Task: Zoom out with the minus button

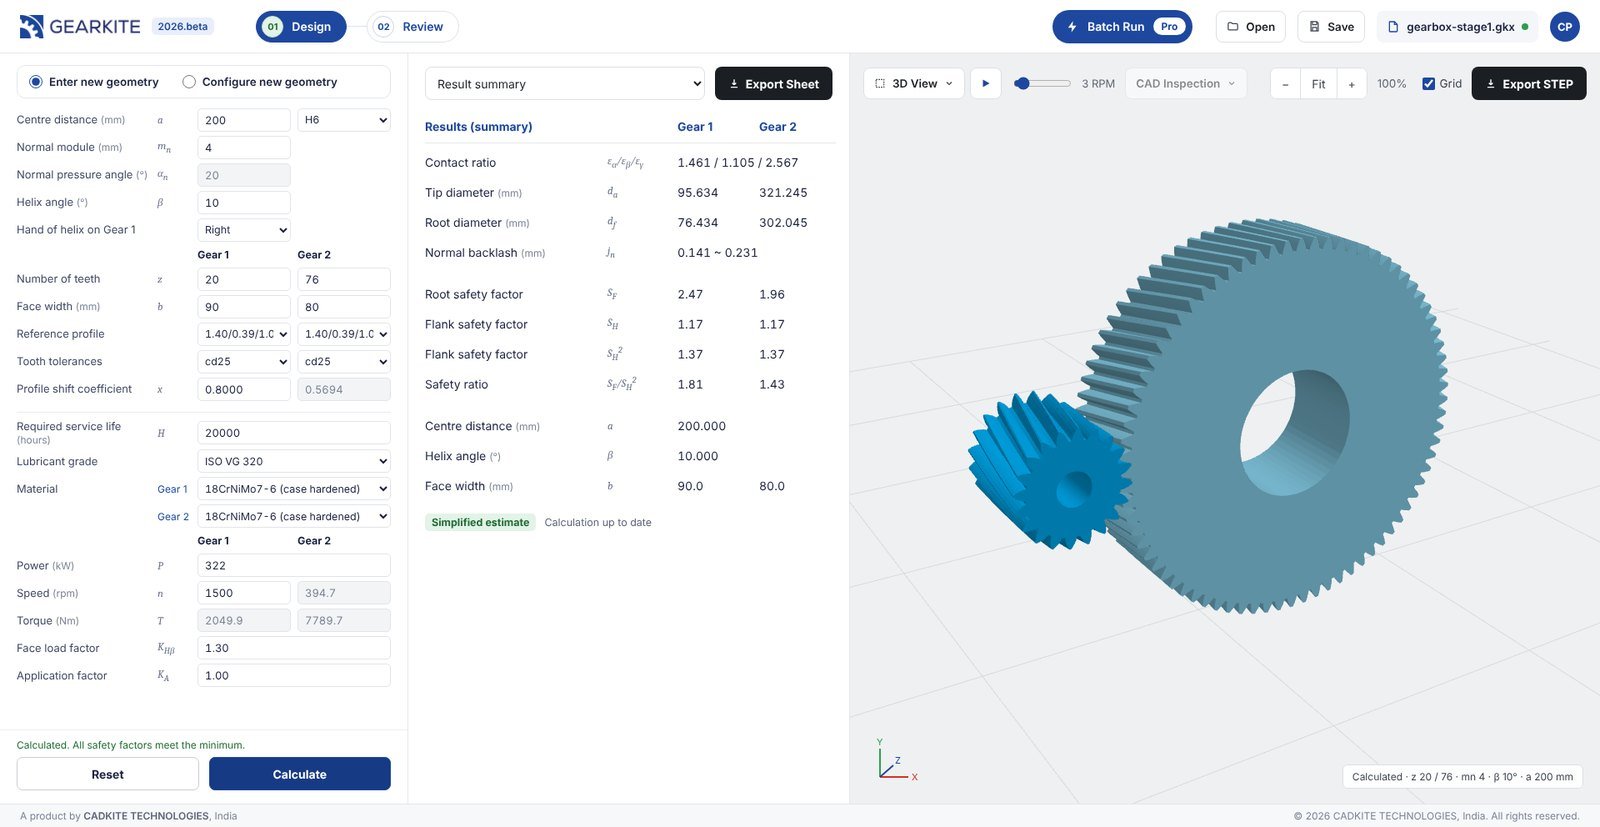Action: point(1285,84)
